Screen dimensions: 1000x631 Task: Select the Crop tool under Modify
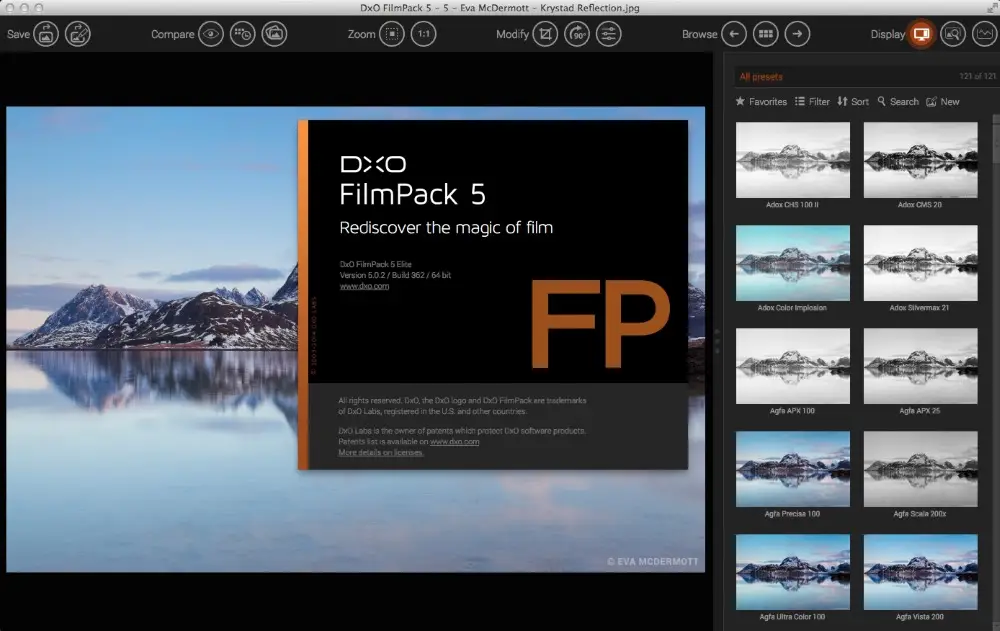545,34
